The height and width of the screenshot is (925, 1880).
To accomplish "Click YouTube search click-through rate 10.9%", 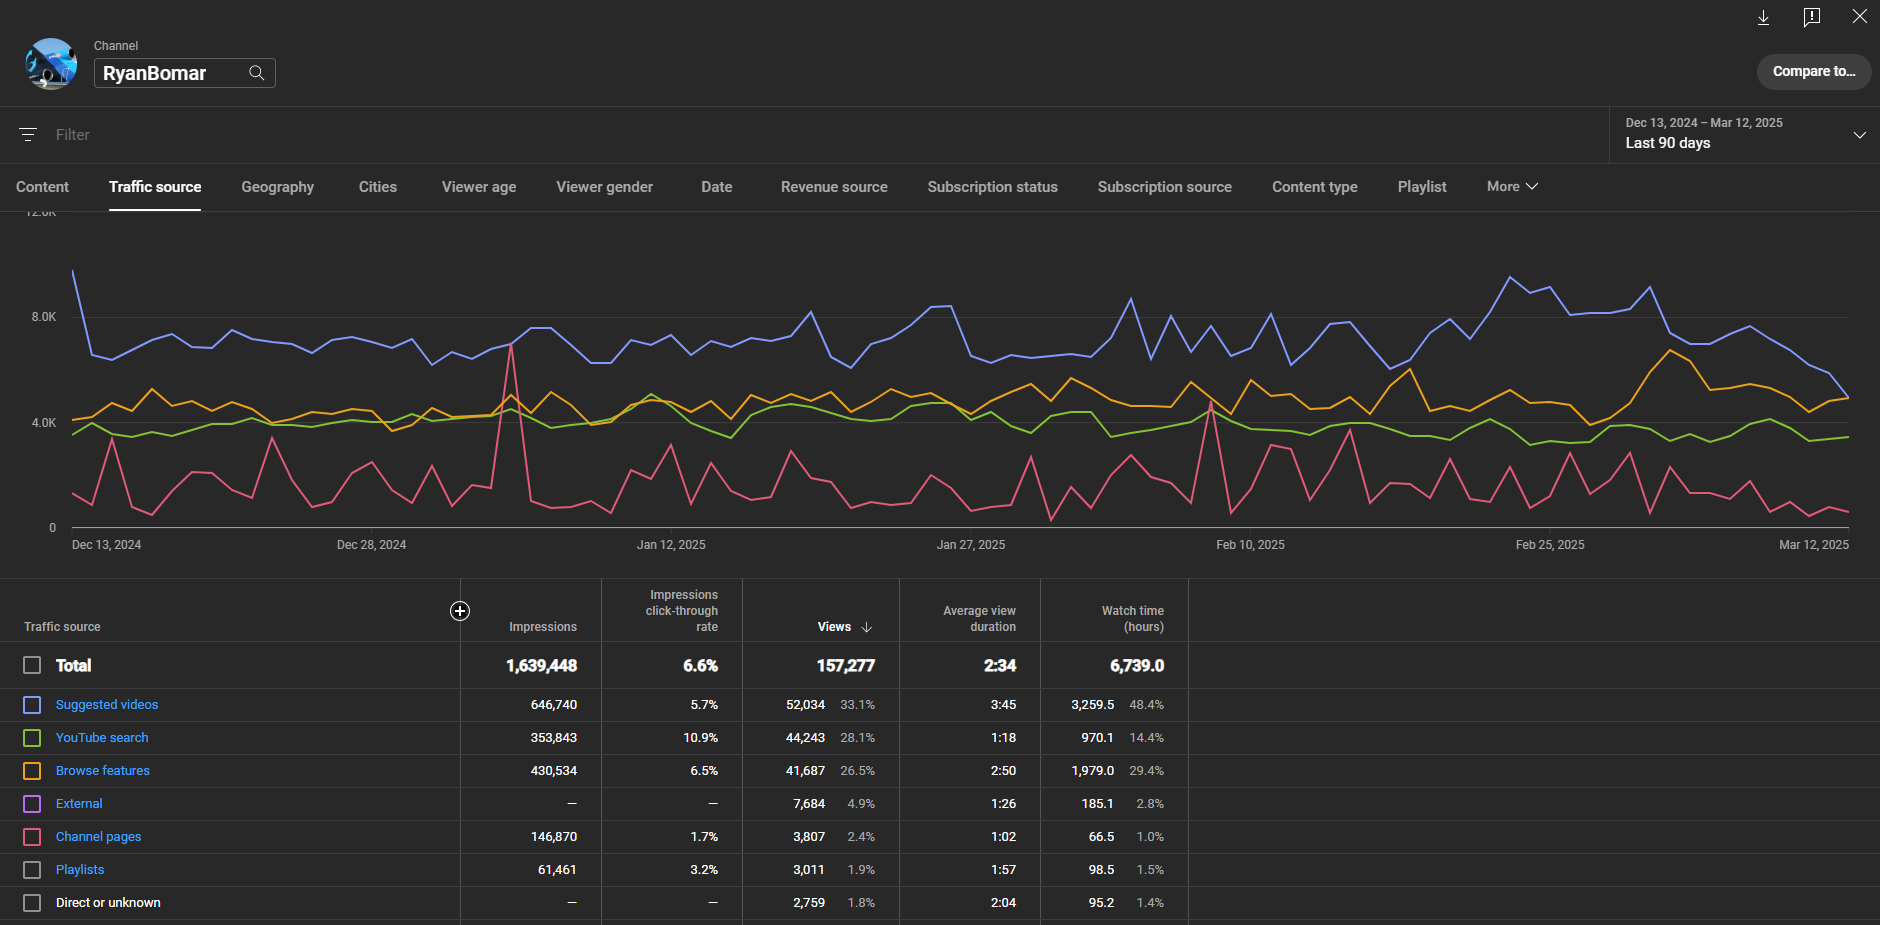I will tap(701, 738).
